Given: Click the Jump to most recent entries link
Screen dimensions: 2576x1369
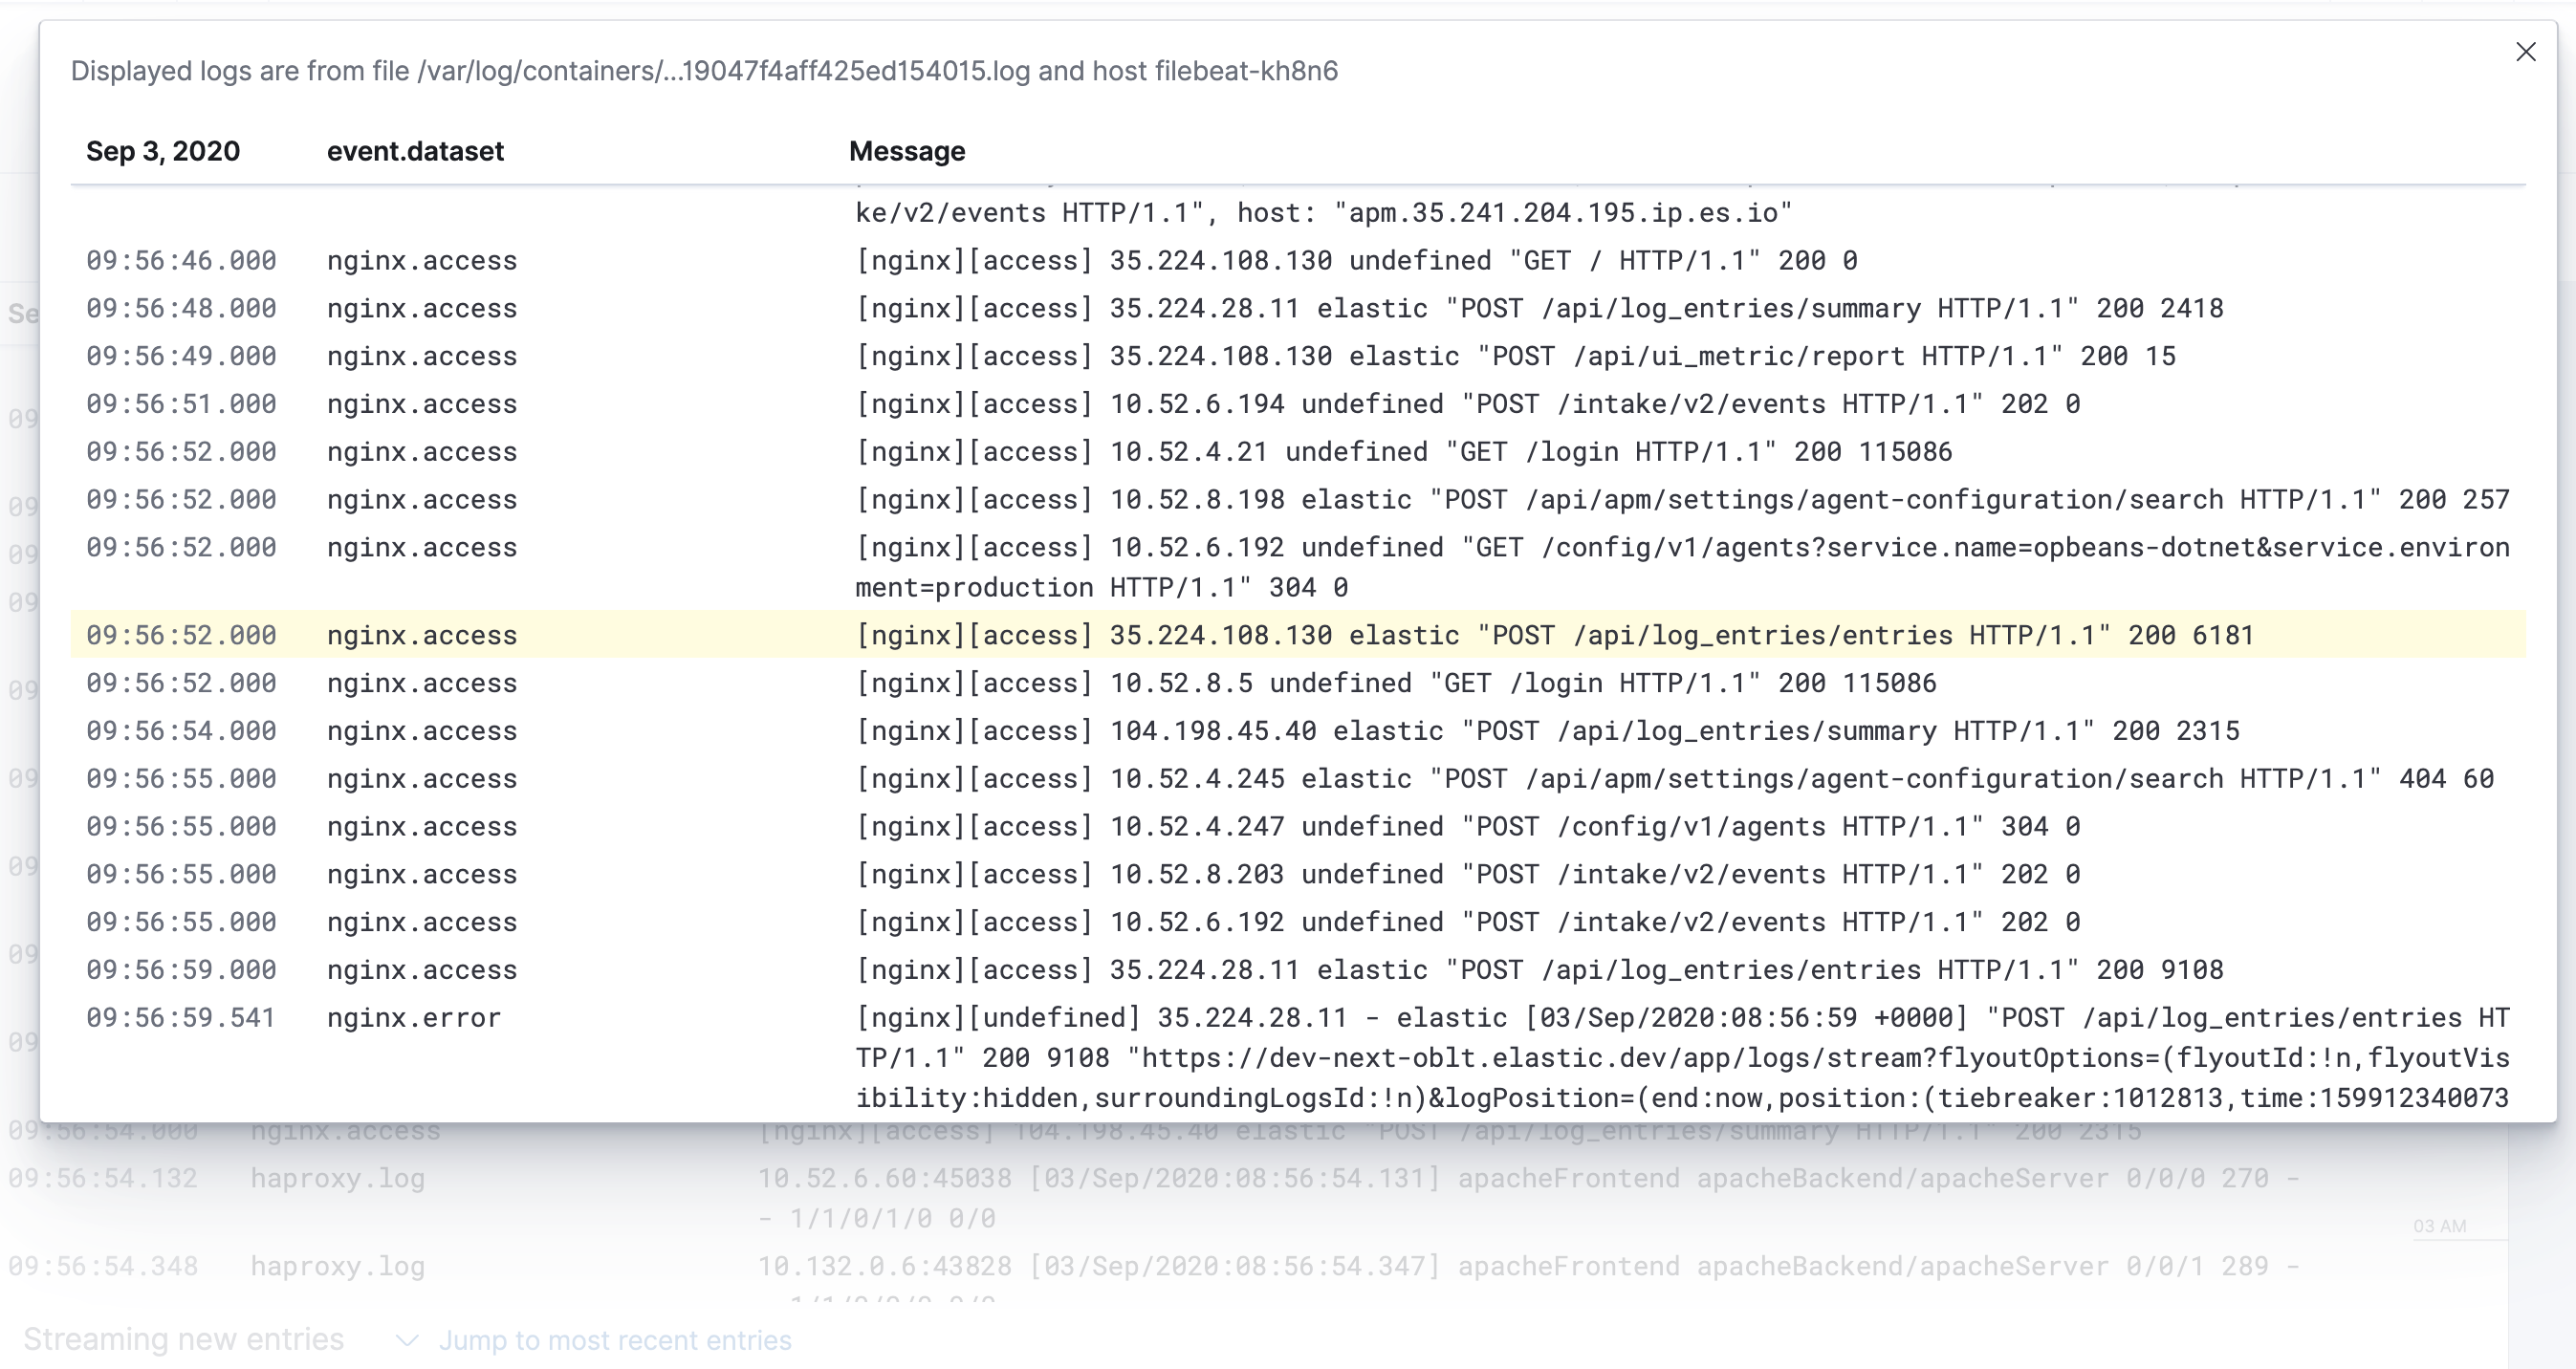Looking at the screenshot, I should click(616, 1340).
